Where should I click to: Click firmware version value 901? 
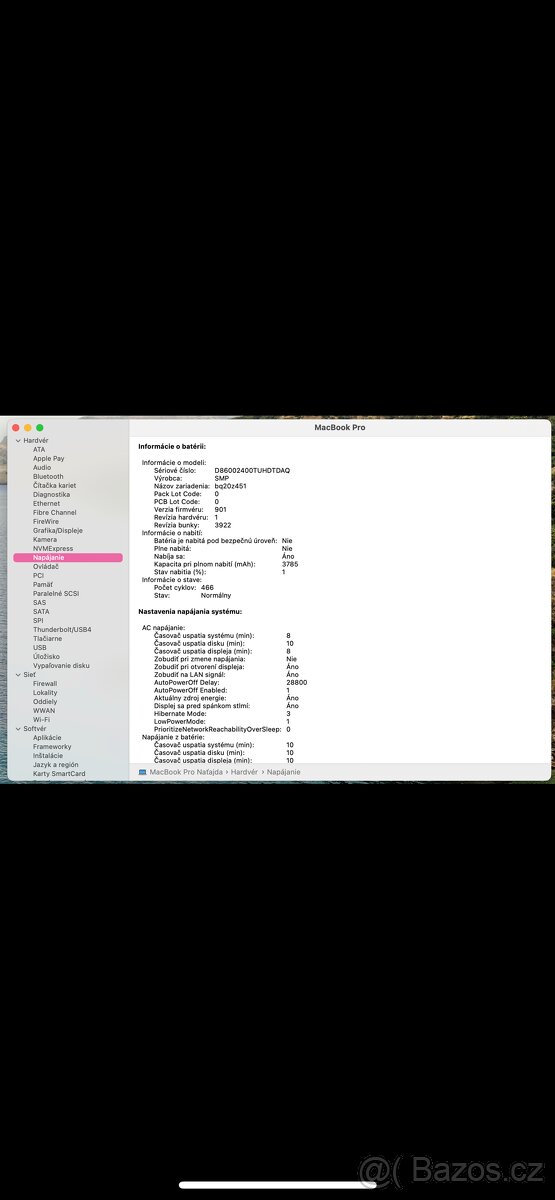point(220,509)
